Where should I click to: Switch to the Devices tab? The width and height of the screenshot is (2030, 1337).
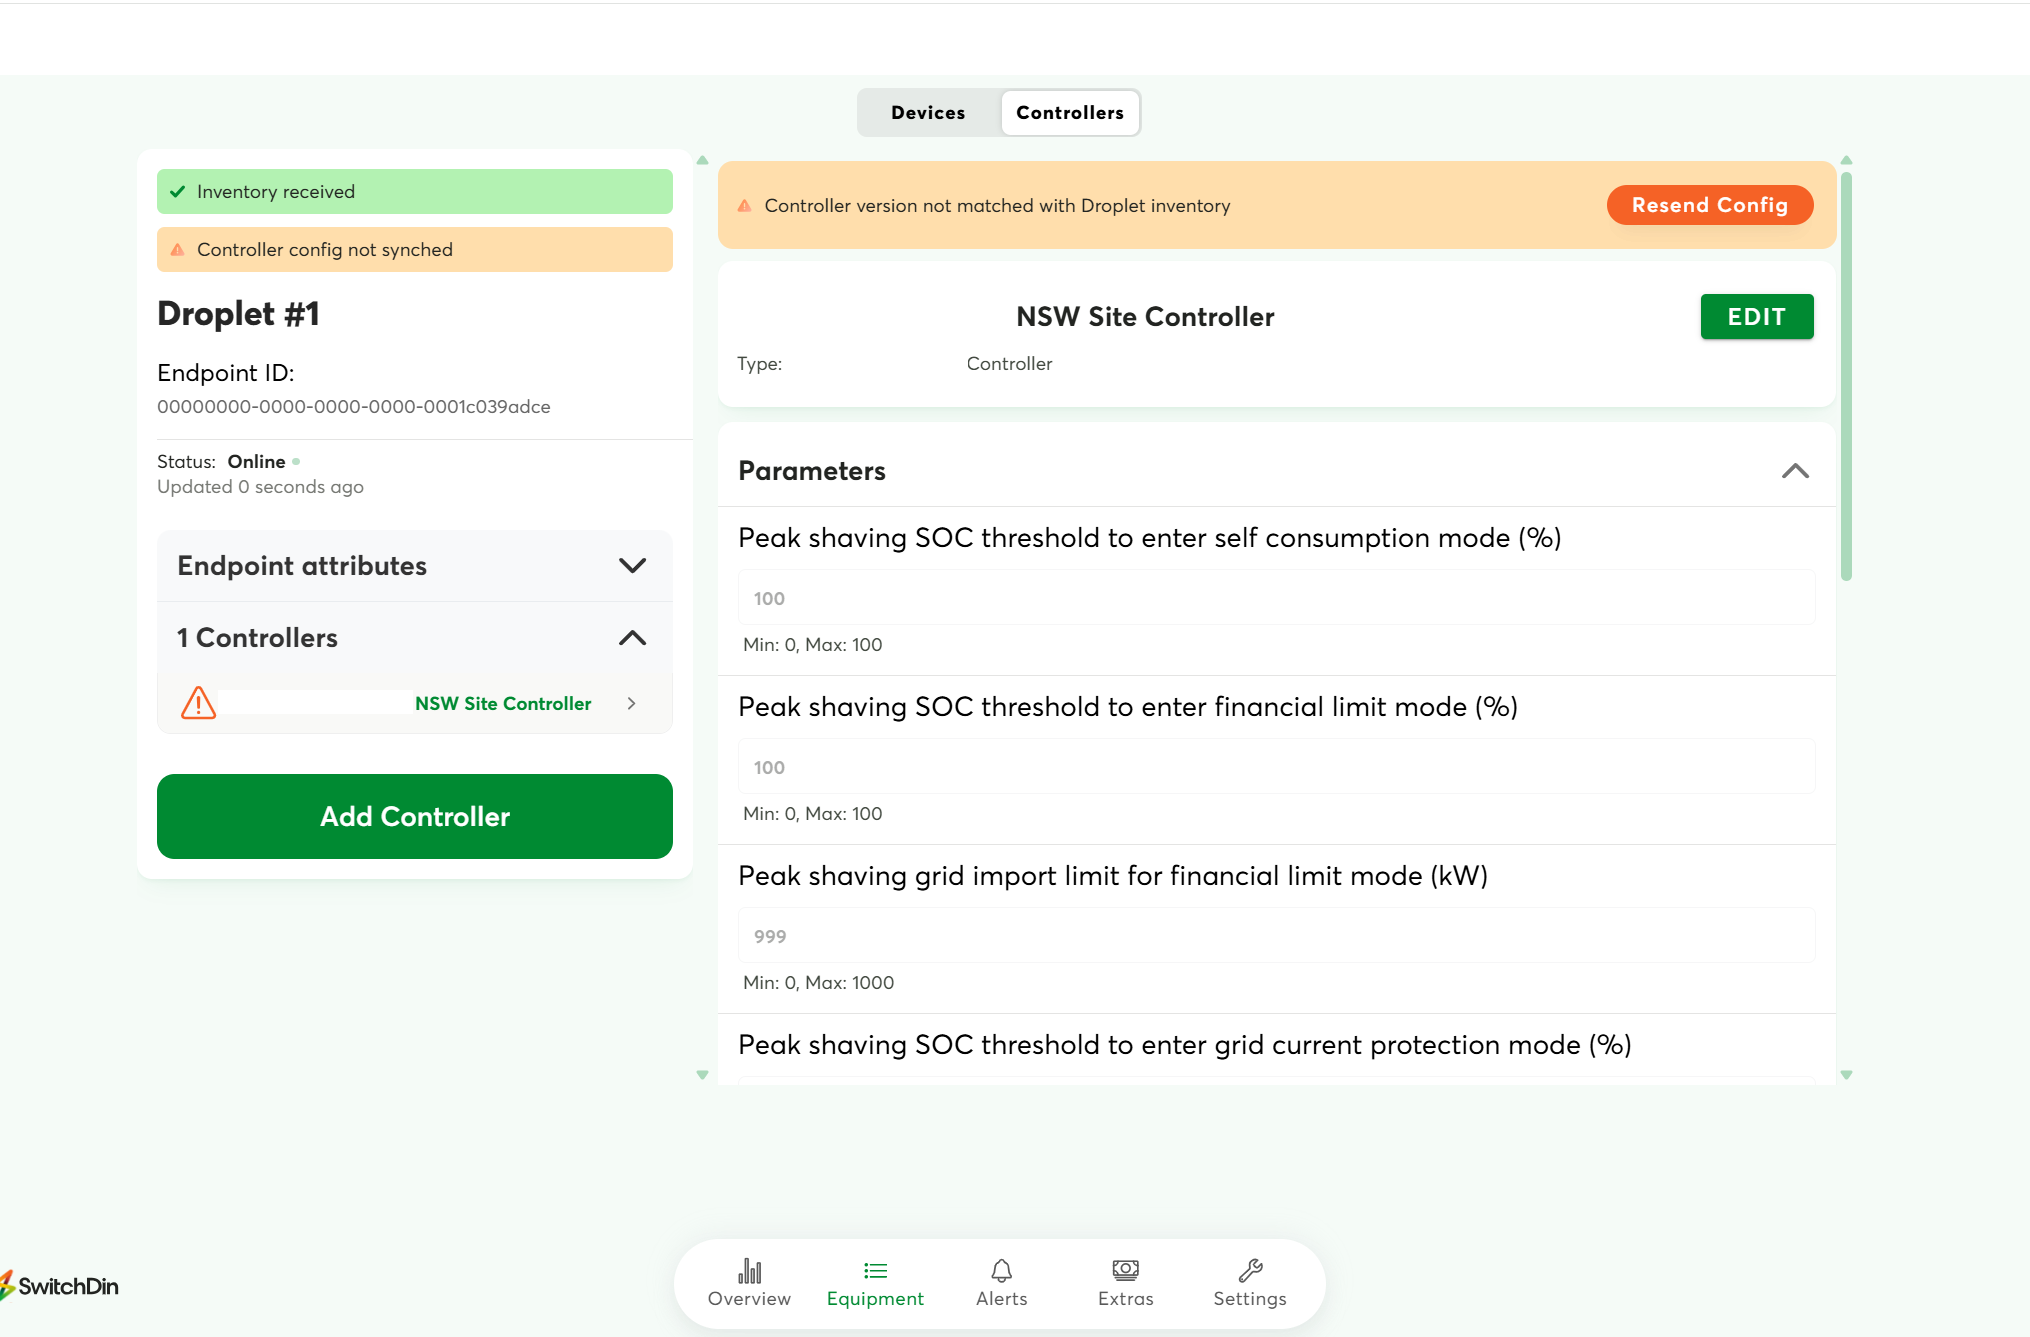pyautogui.click(x=928, y=113)
